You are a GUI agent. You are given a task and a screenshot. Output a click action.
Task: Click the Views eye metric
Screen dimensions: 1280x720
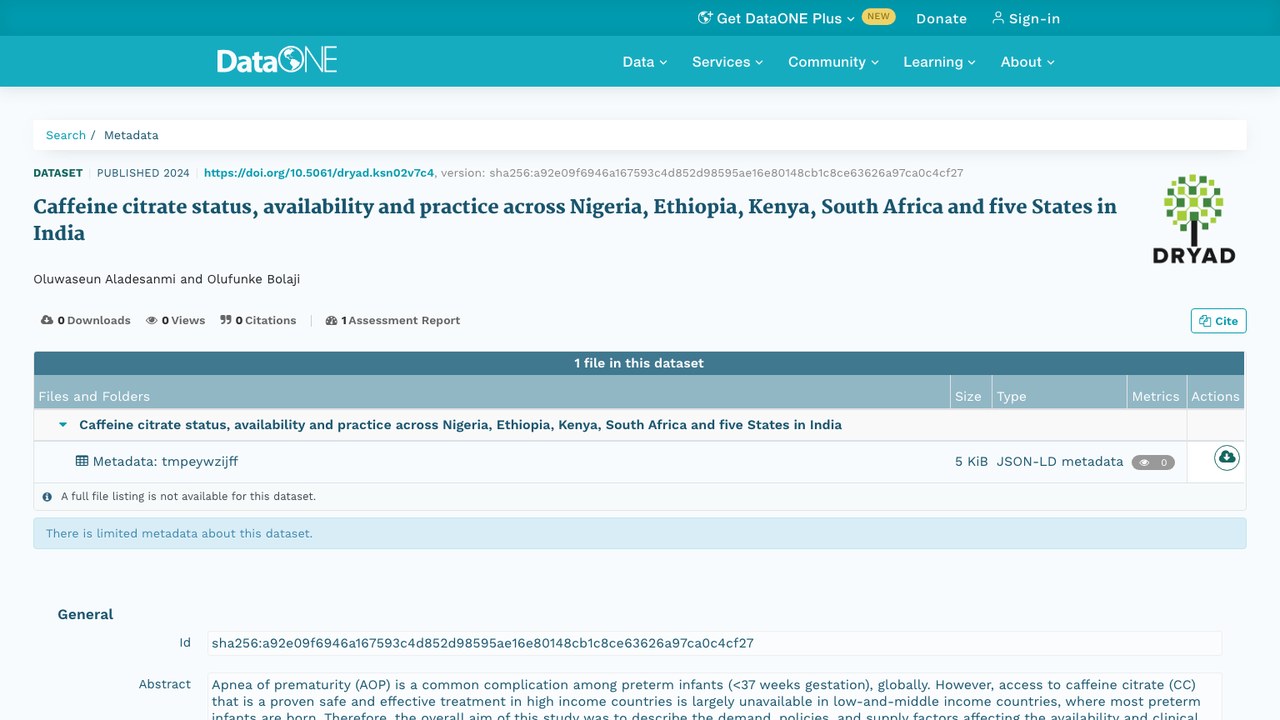pos(176,320)
